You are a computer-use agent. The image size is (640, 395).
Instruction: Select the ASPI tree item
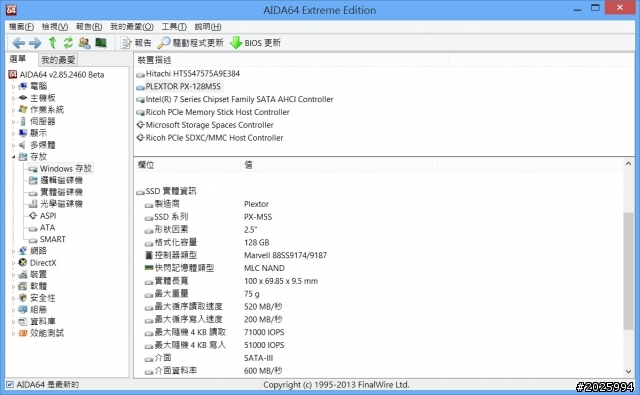point(43,216)
